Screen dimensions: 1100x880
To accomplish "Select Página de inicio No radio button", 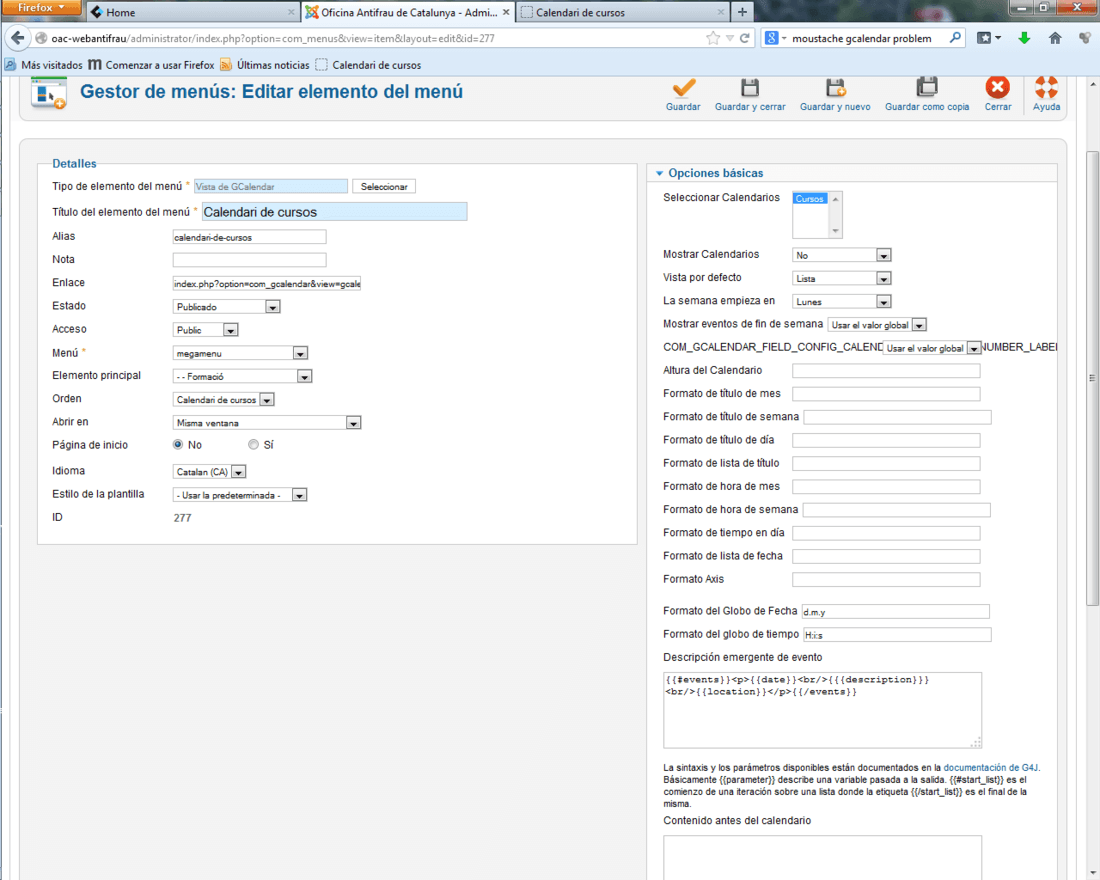I will (x=178, y=444).
